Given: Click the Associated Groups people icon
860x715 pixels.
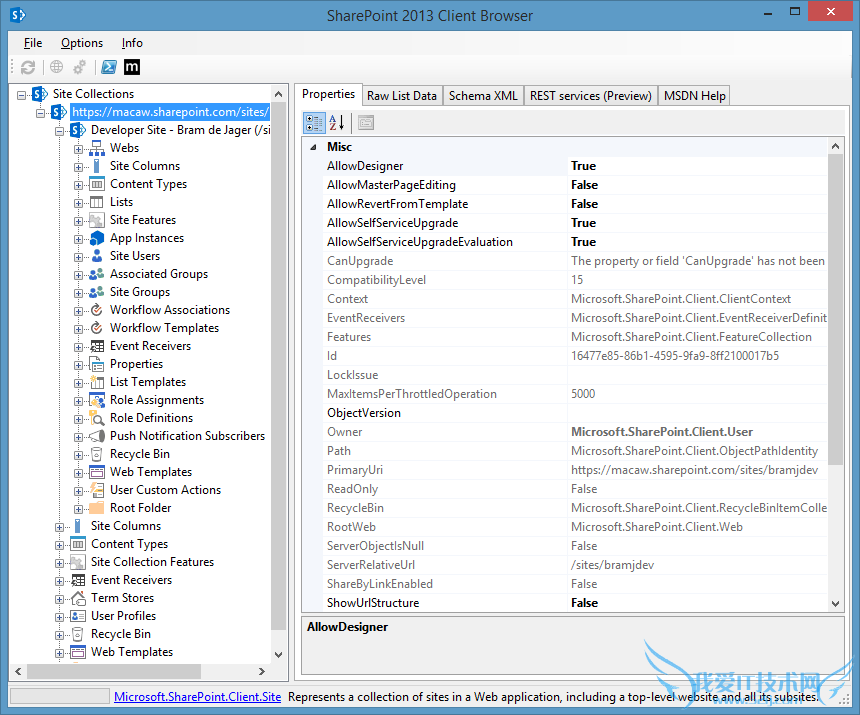Looking at the screenshot, I should click(x=97, y=274).
